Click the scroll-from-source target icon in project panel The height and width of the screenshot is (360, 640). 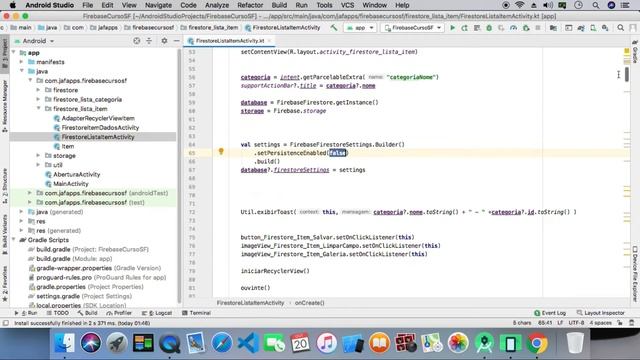pos(137,41)
